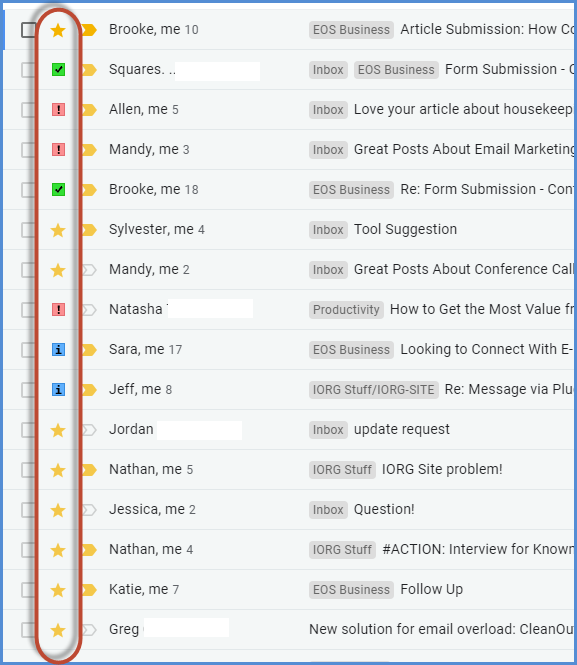Tick the checkbox beside Jeff, me 8
The height and width of the screenshot is (665, 577).
pos(28,390)
